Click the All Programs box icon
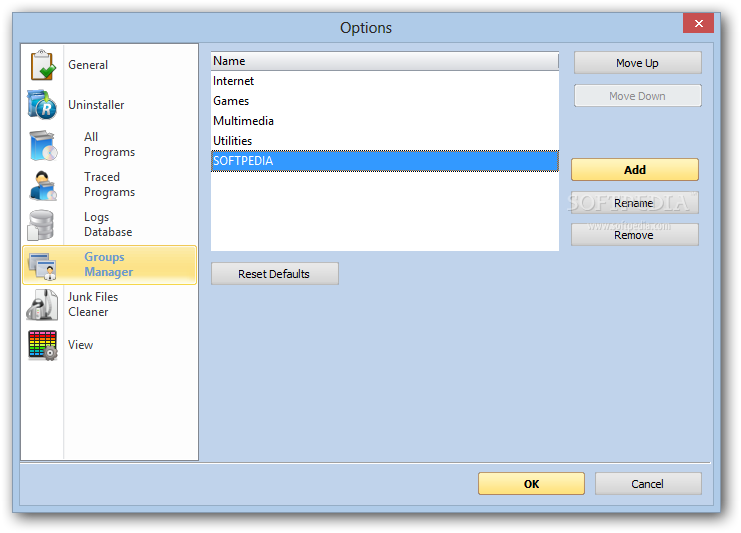The width and height of the screenshot is (741, 533). 43,145
